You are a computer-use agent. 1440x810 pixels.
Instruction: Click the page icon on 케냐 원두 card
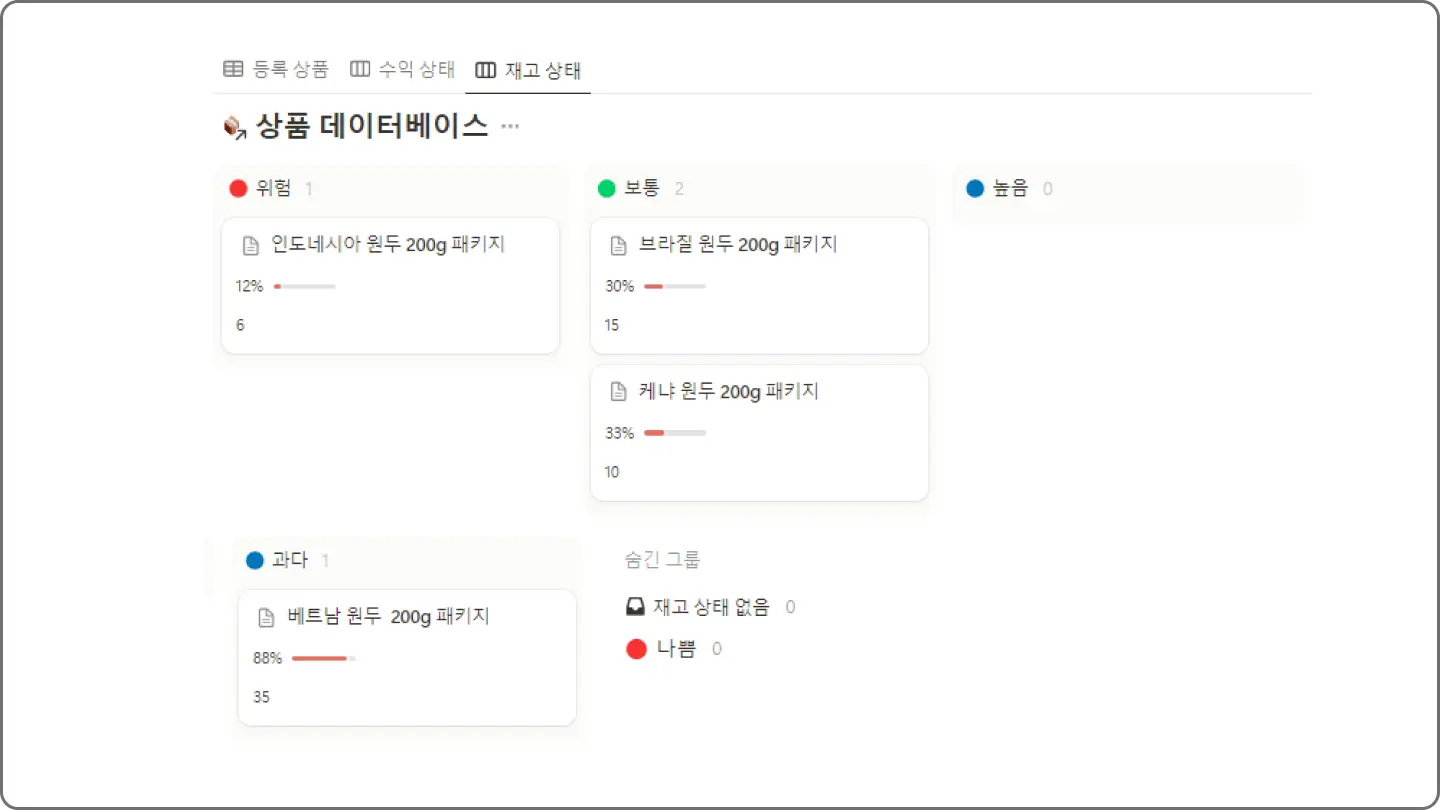tap(619, 392)
